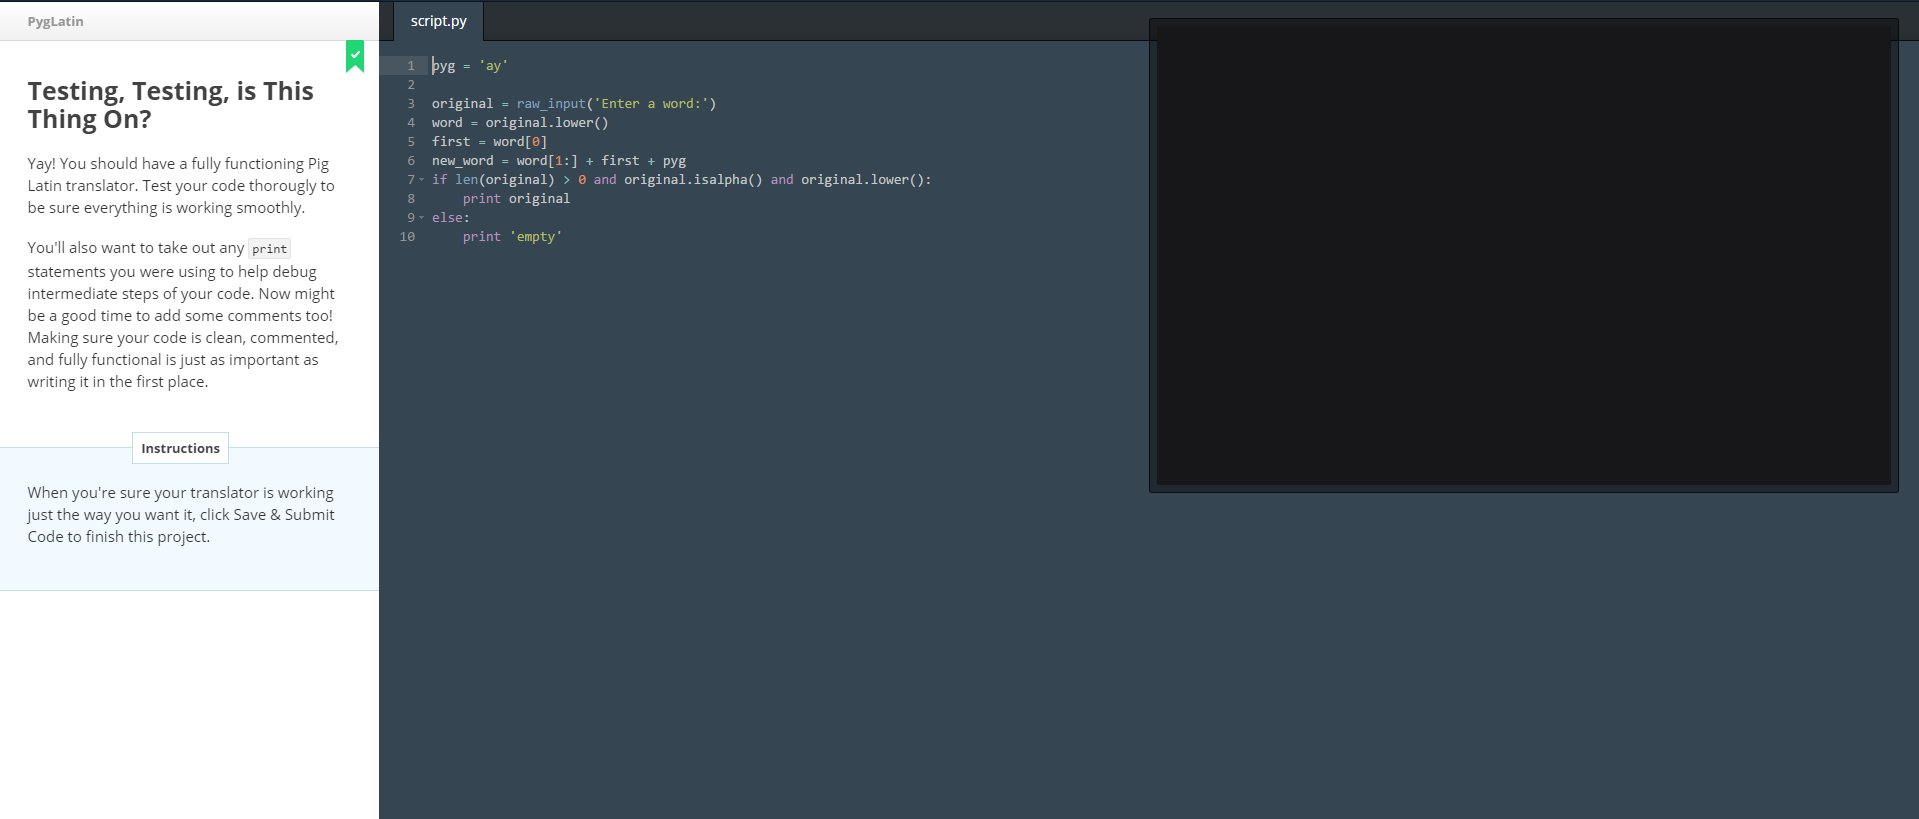Collapse the else block on line 9

(421, 218)
